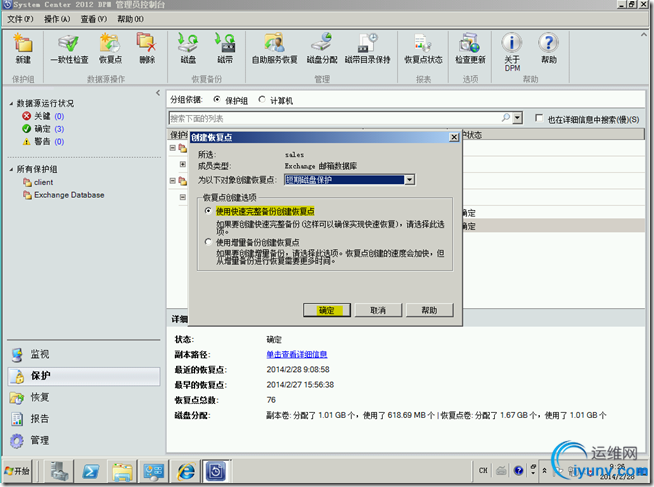Open 关于 DPM info icon
Screen dimensions: 654x487
pyautogui.click(x=512, y=52)
